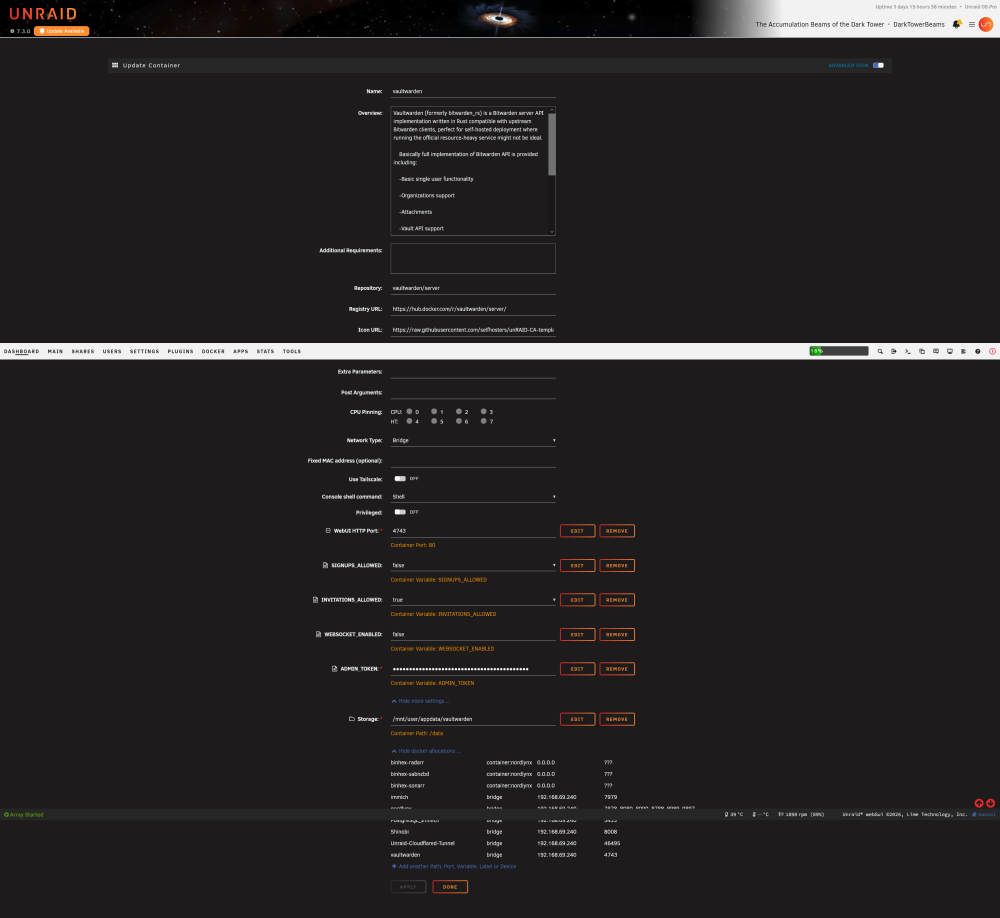Click the orange Unraid account avatar
This screenshot has width=1000, height=918.
[986, 24]
